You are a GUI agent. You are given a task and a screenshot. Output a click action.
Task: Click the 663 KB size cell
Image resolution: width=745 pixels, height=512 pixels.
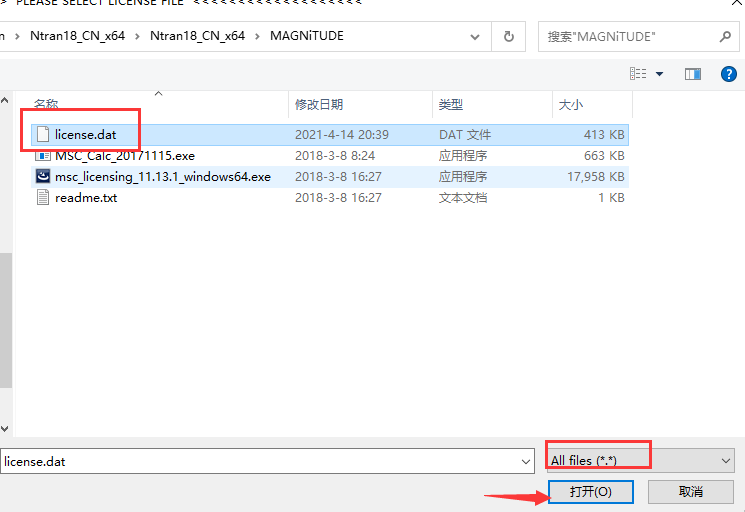pos(604,156)
